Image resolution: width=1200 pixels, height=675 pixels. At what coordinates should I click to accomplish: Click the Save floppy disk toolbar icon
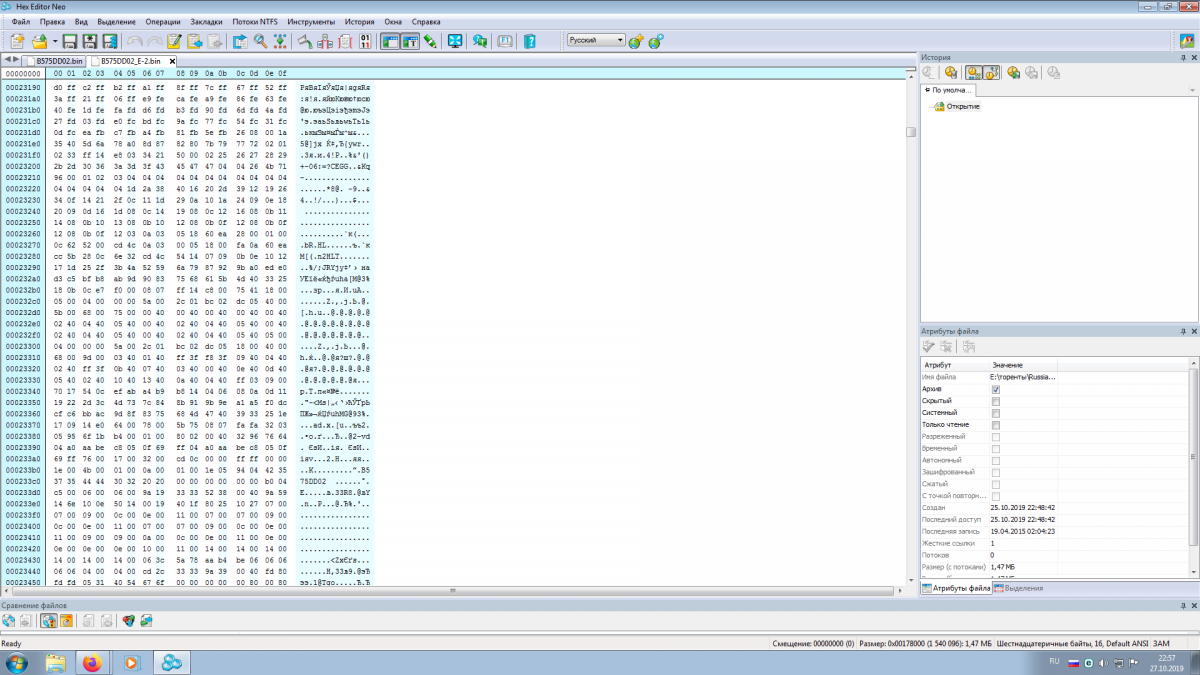coord(70,41)
